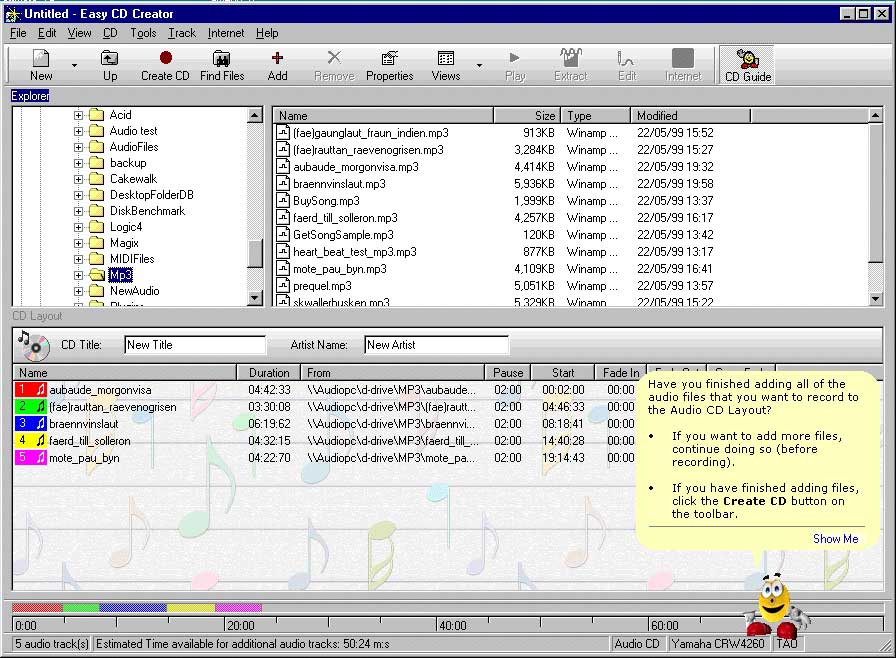Add selected files with Add icon
This screenshot has width=896, height=658.
pyautogui.click(x=277, y=65)
